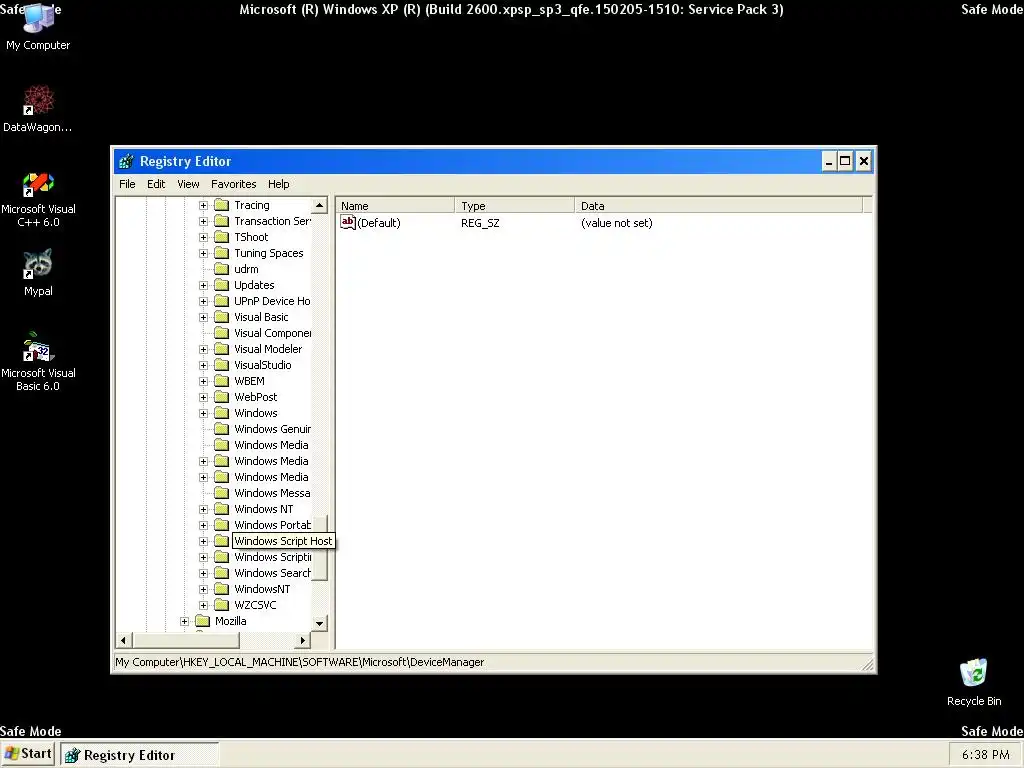Viewport: 1024px width, 768px height.
Task: Select the Visual Modeler folder icon
Action: tap(221, 349)
